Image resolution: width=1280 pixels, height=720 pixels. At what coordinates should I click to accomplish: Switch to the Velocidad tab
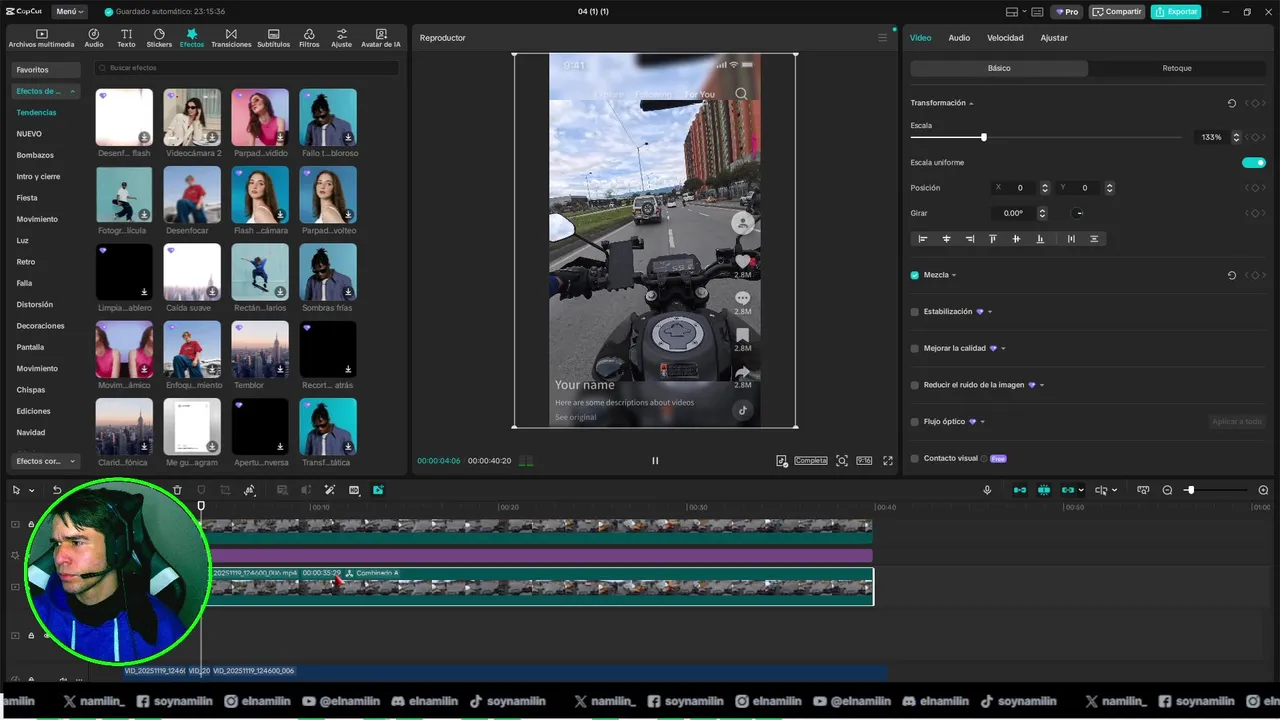click(1004, 38)
